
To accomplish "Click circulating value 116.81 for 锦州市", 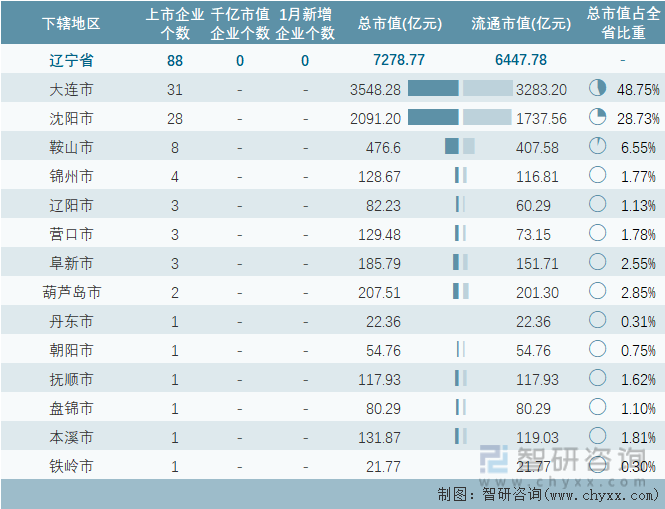I will 537,176.
